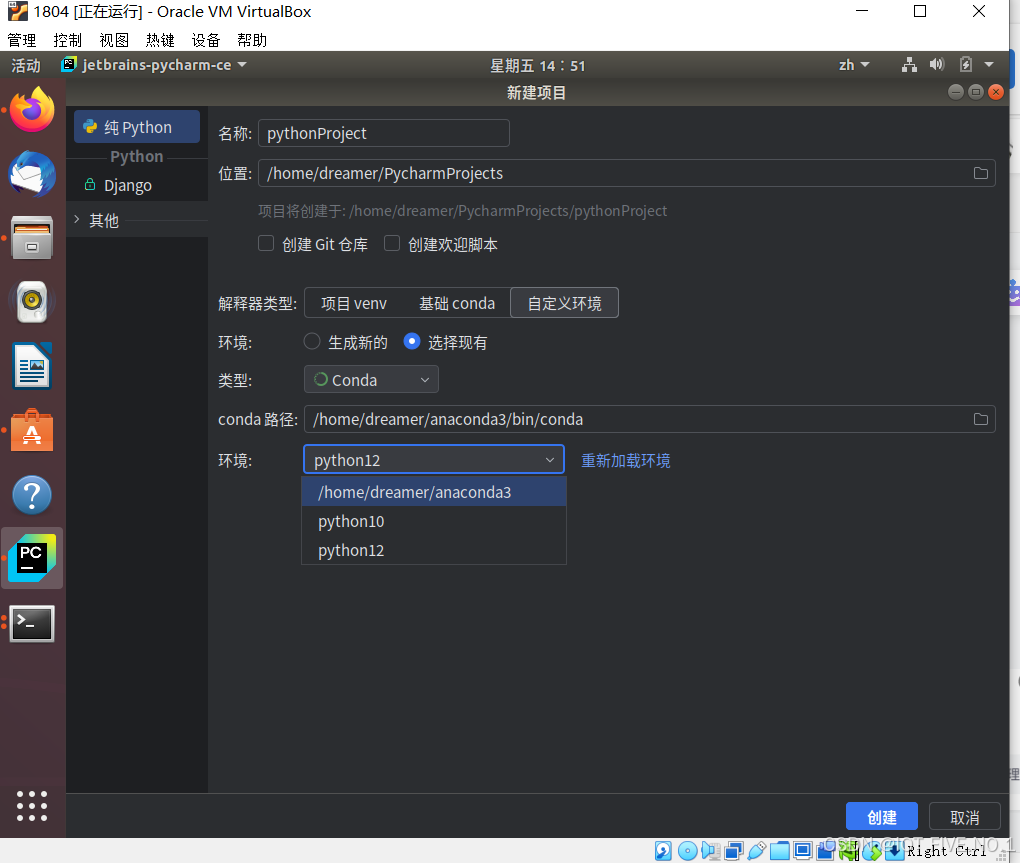
Task: Launch LibreOffice Writer from the dock
Action: 32,365
